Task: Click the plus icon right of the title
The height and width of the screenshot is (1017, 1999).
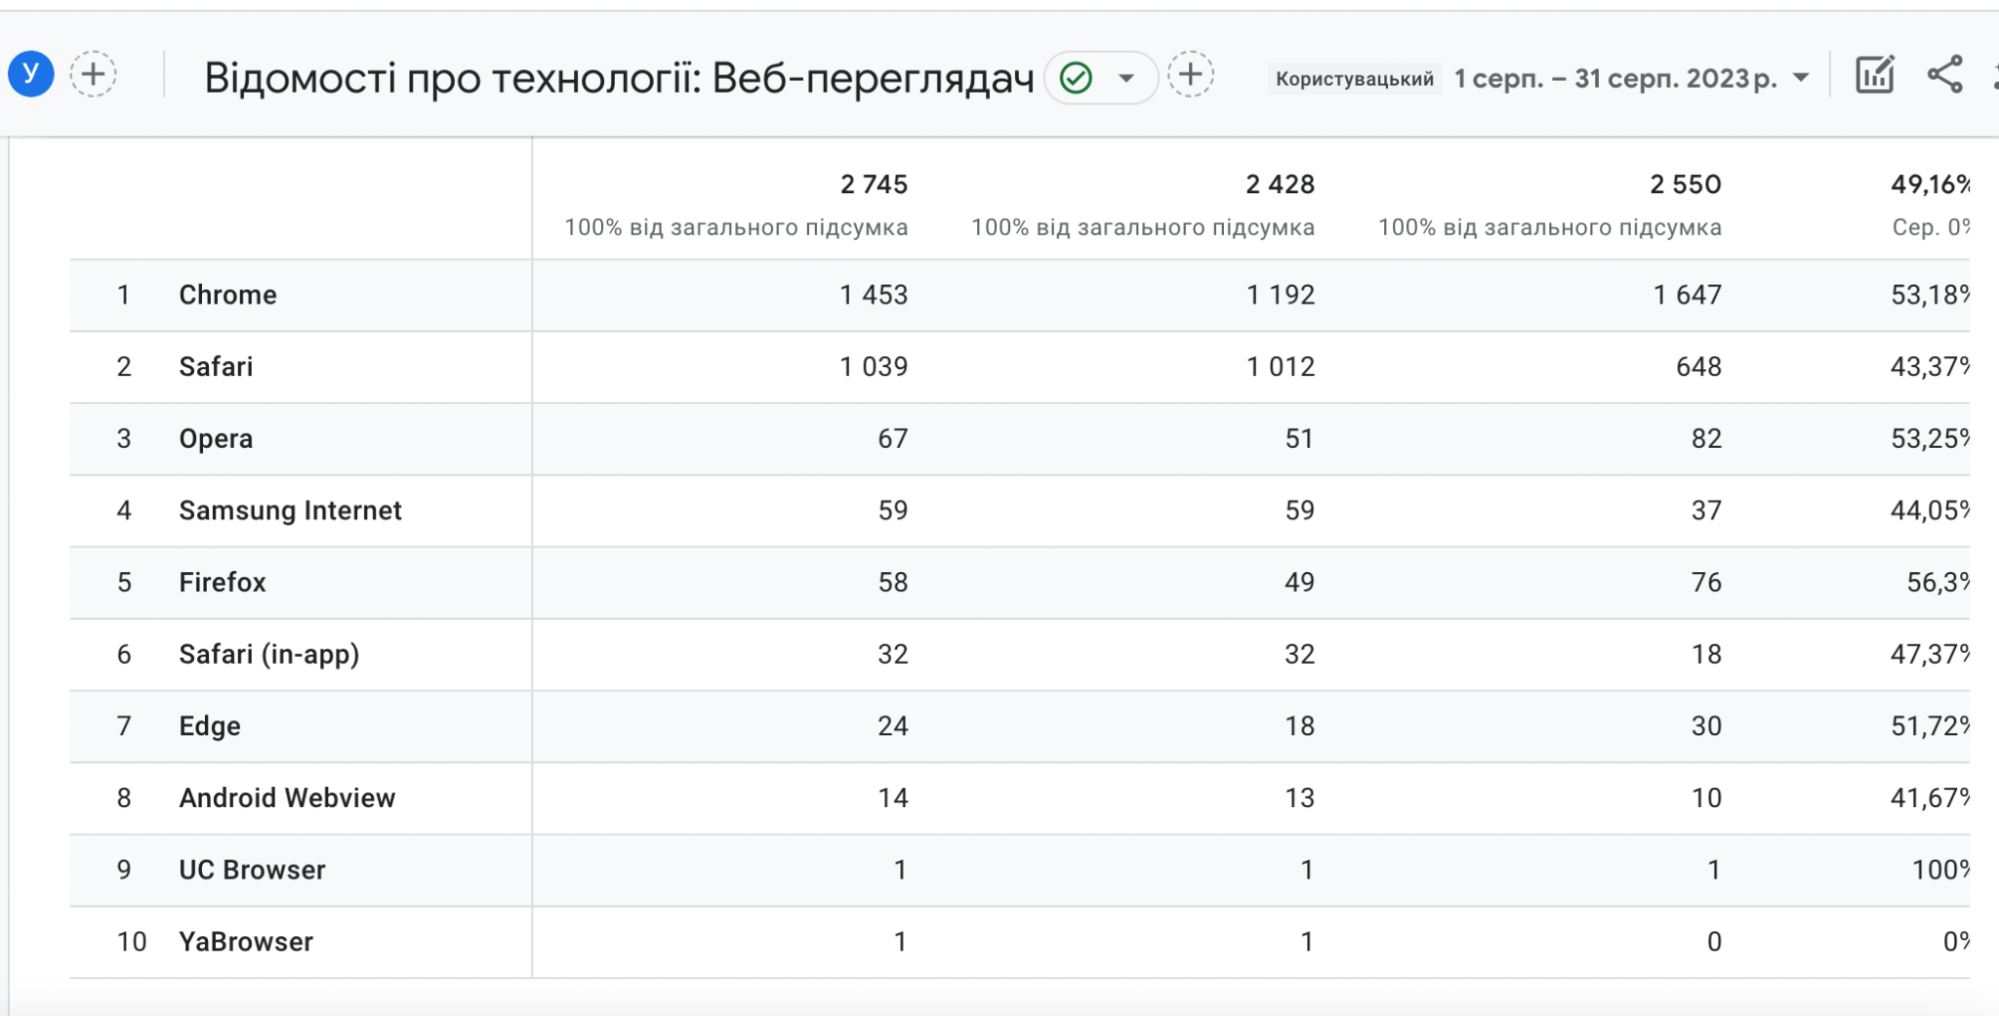Action: [x=1190, y=74]
